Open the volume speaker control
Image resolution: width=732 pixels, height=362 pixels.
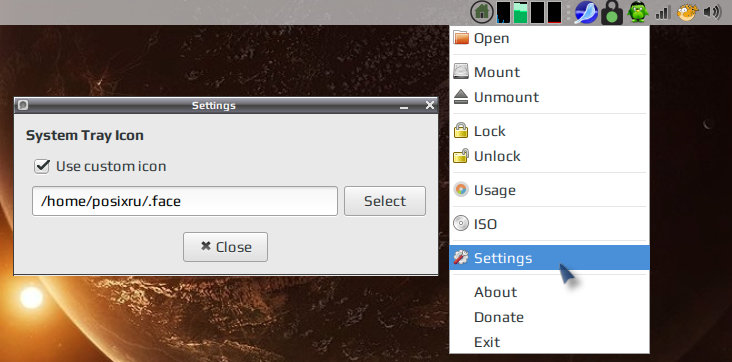coord(712,13)
